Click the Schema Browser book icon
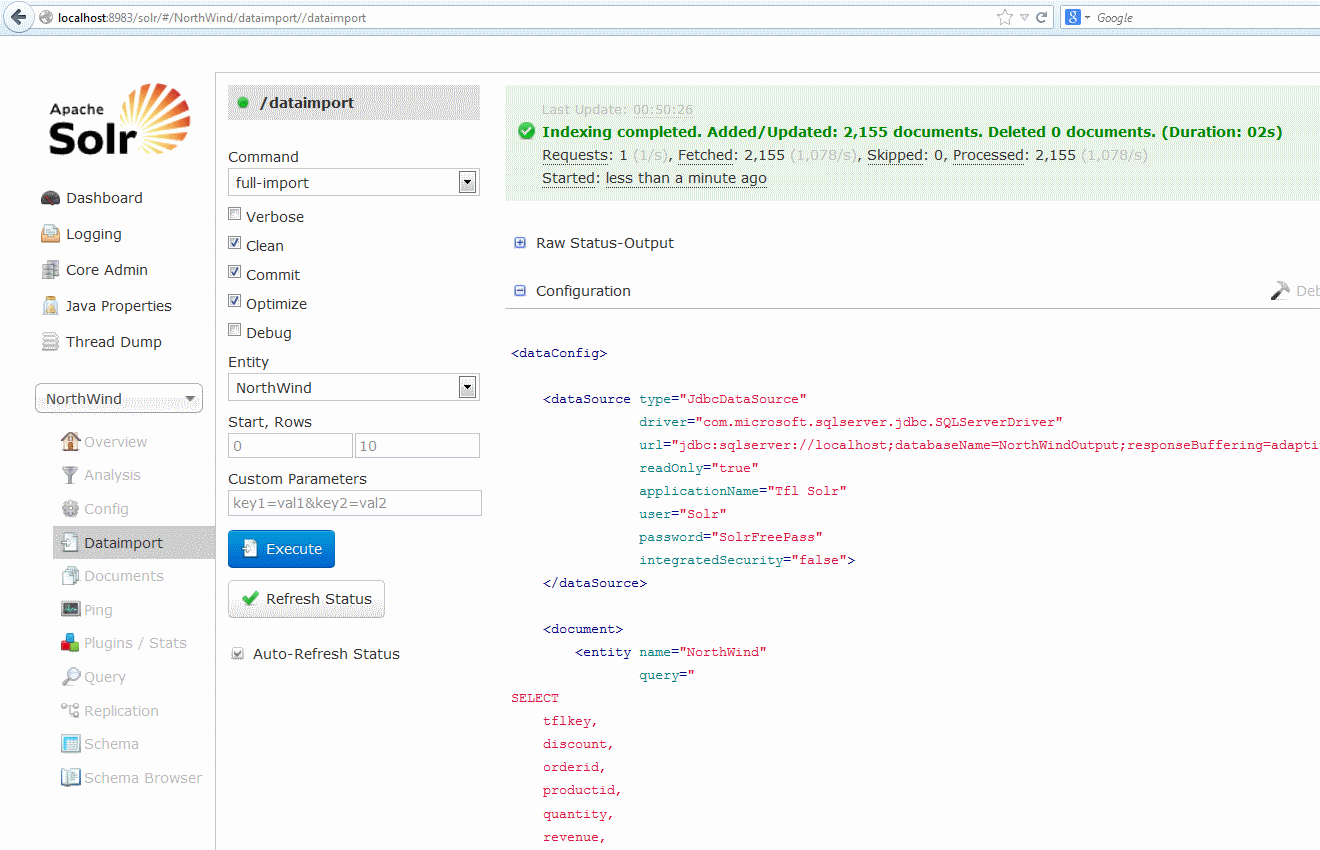Viewport: 1320px width, 850px height. (x=71, y=778)
